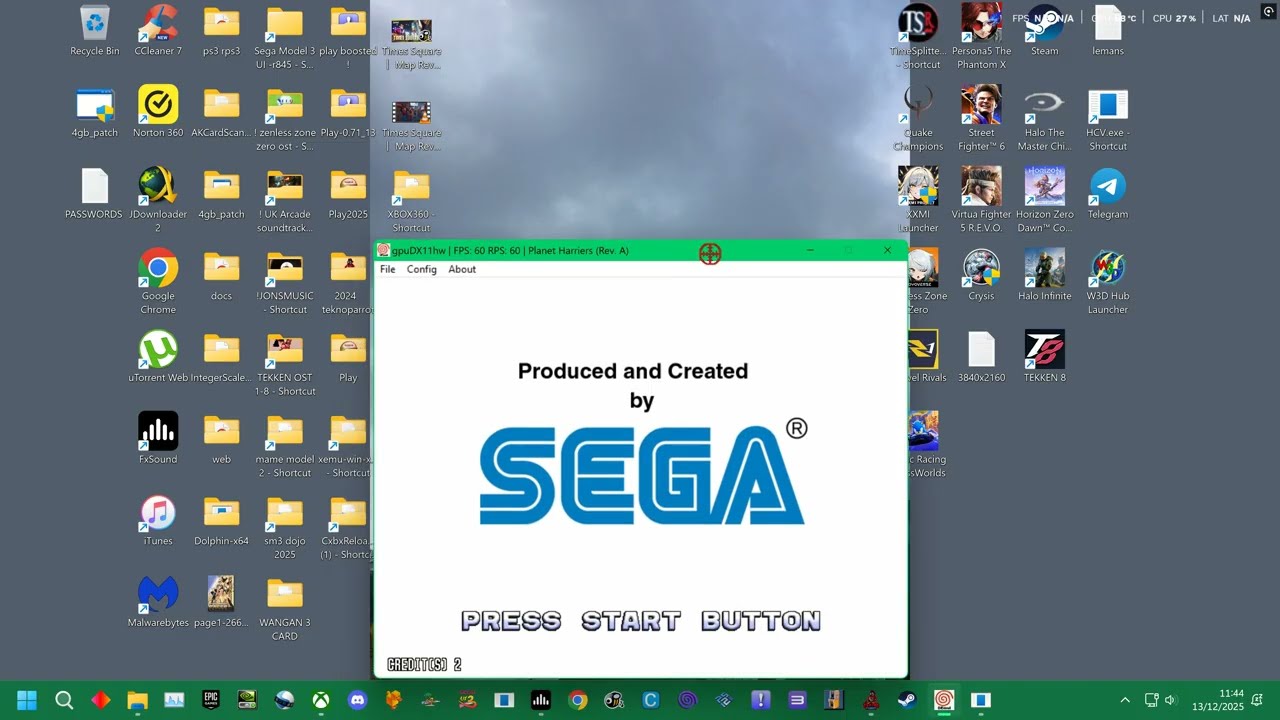Viewport: 1280px width, 720px height.
Task: Select the TEKKEN OST 1-8 shortcut
Action: tap(285, 364)
